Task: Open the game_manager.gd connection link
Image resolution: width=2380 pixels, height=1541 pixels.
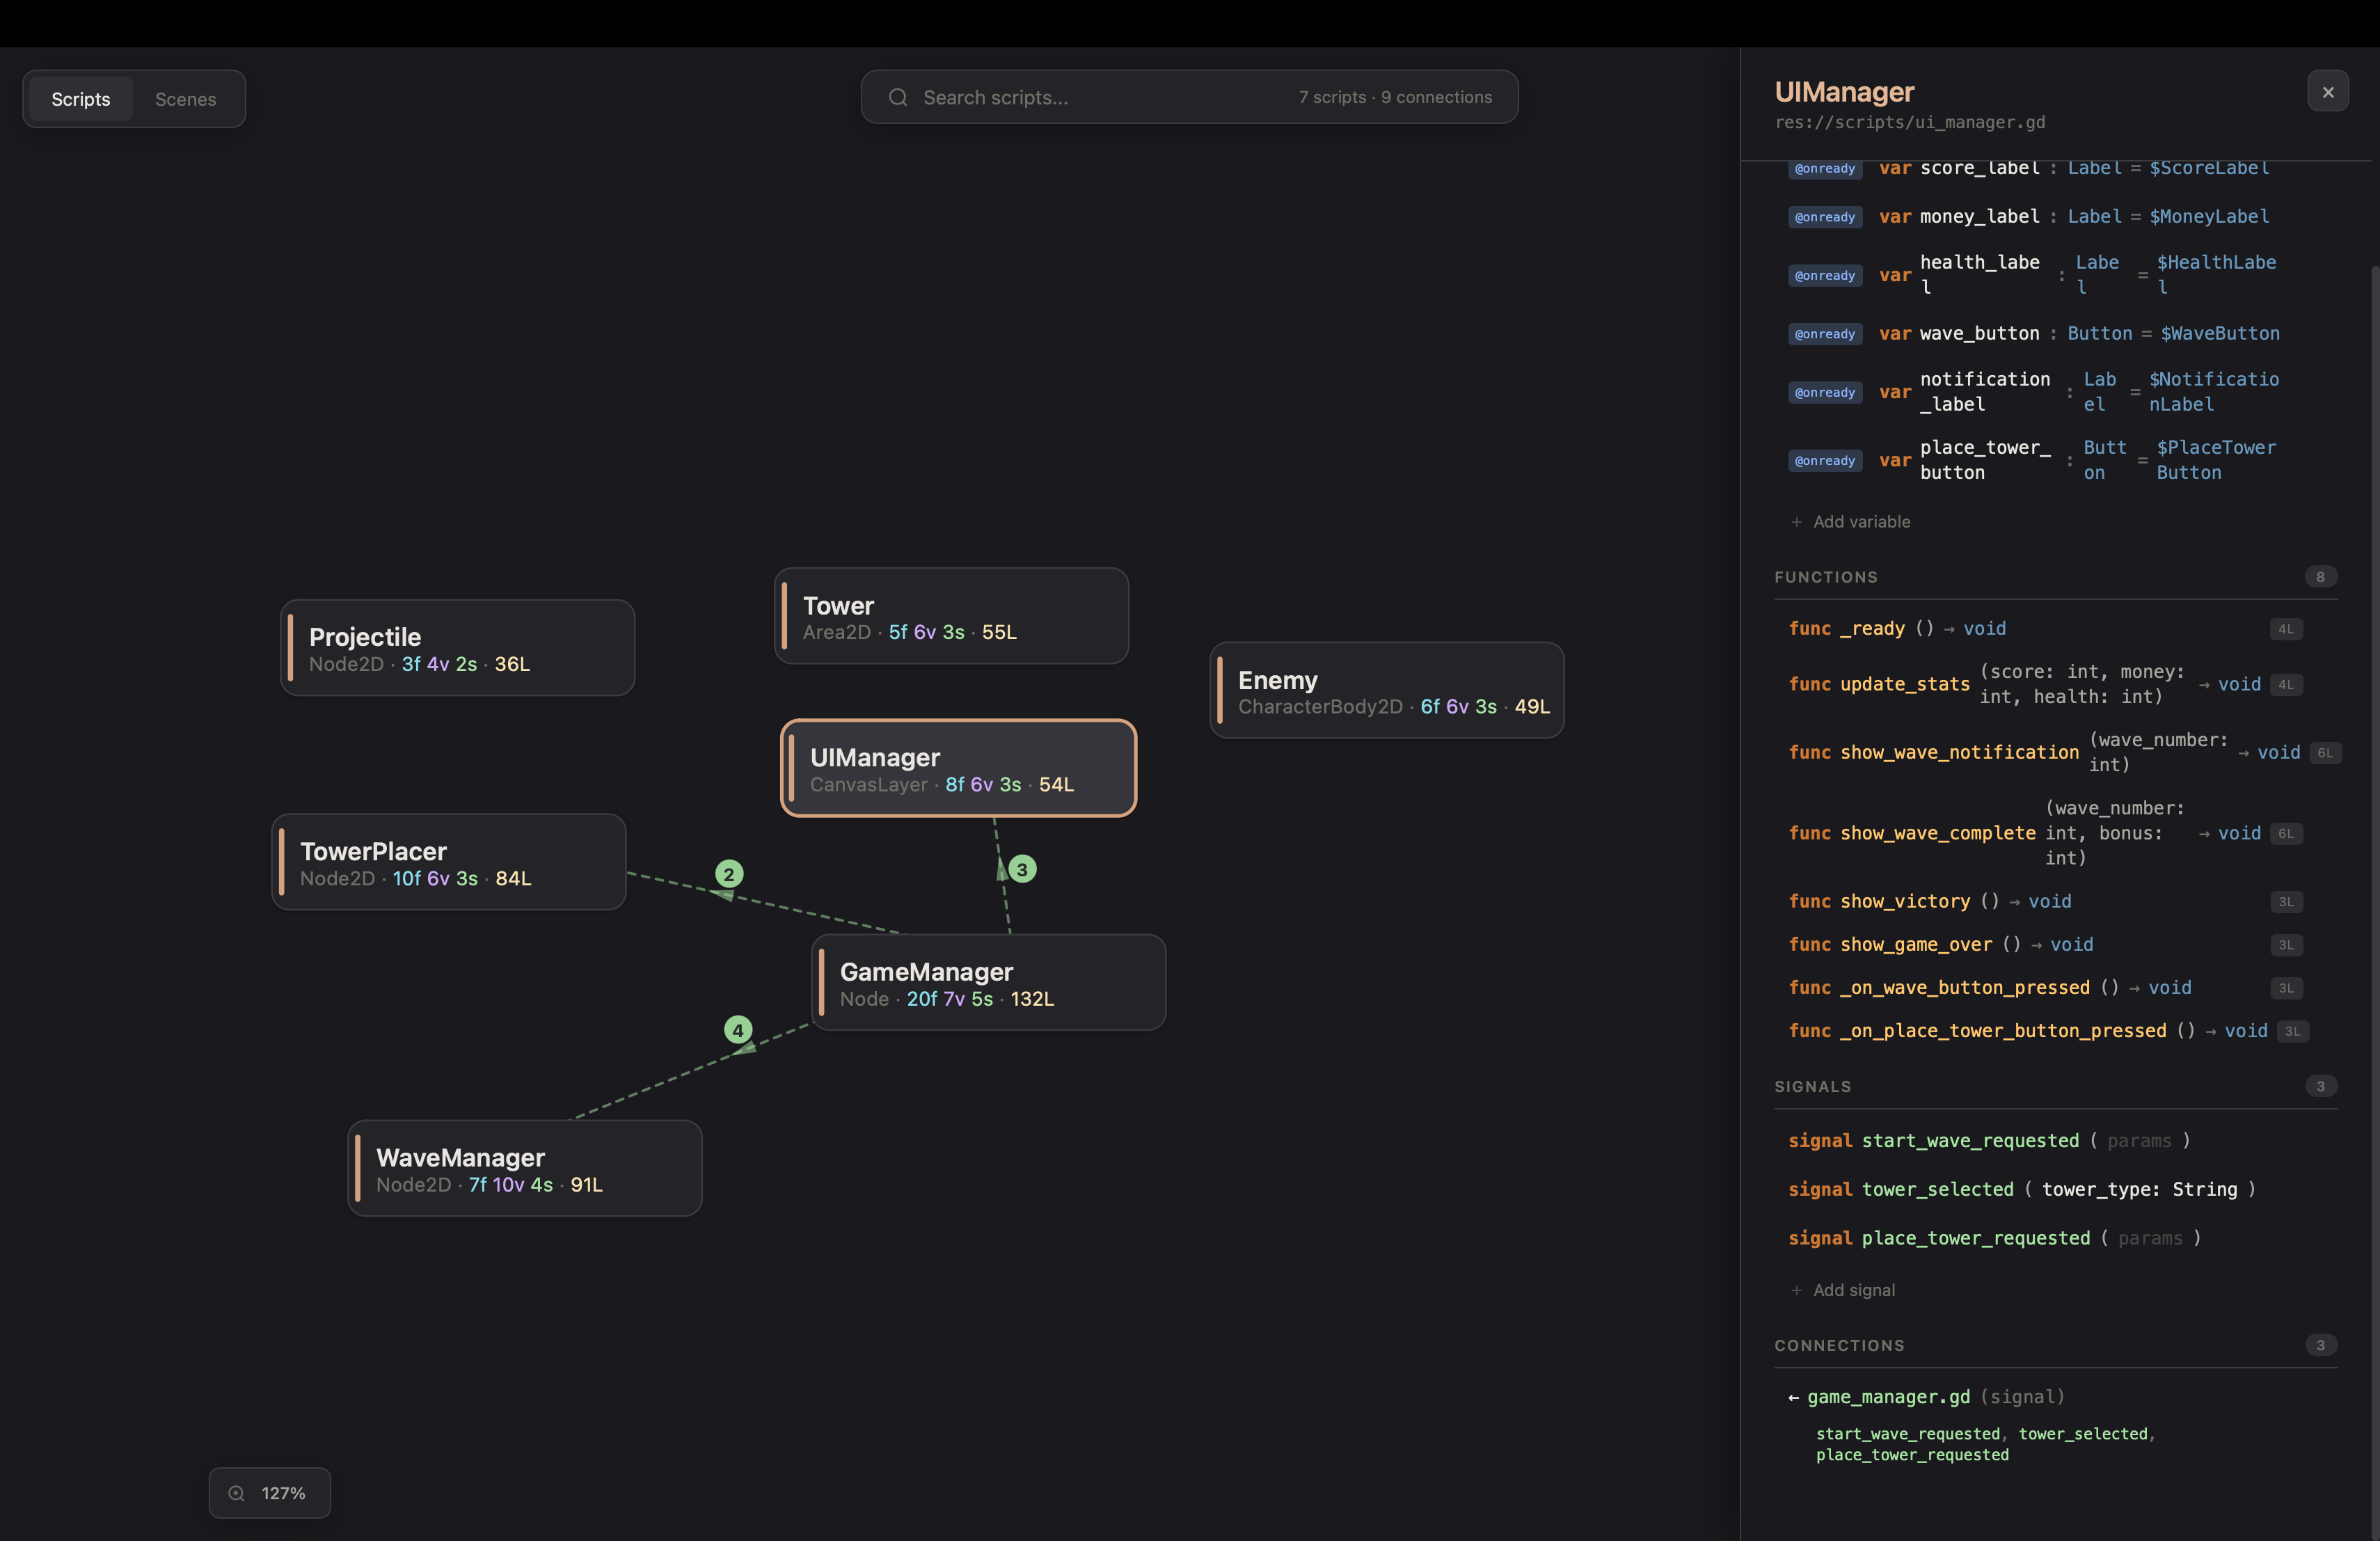Action: pyautogui.click(x=1887, y=1397)
